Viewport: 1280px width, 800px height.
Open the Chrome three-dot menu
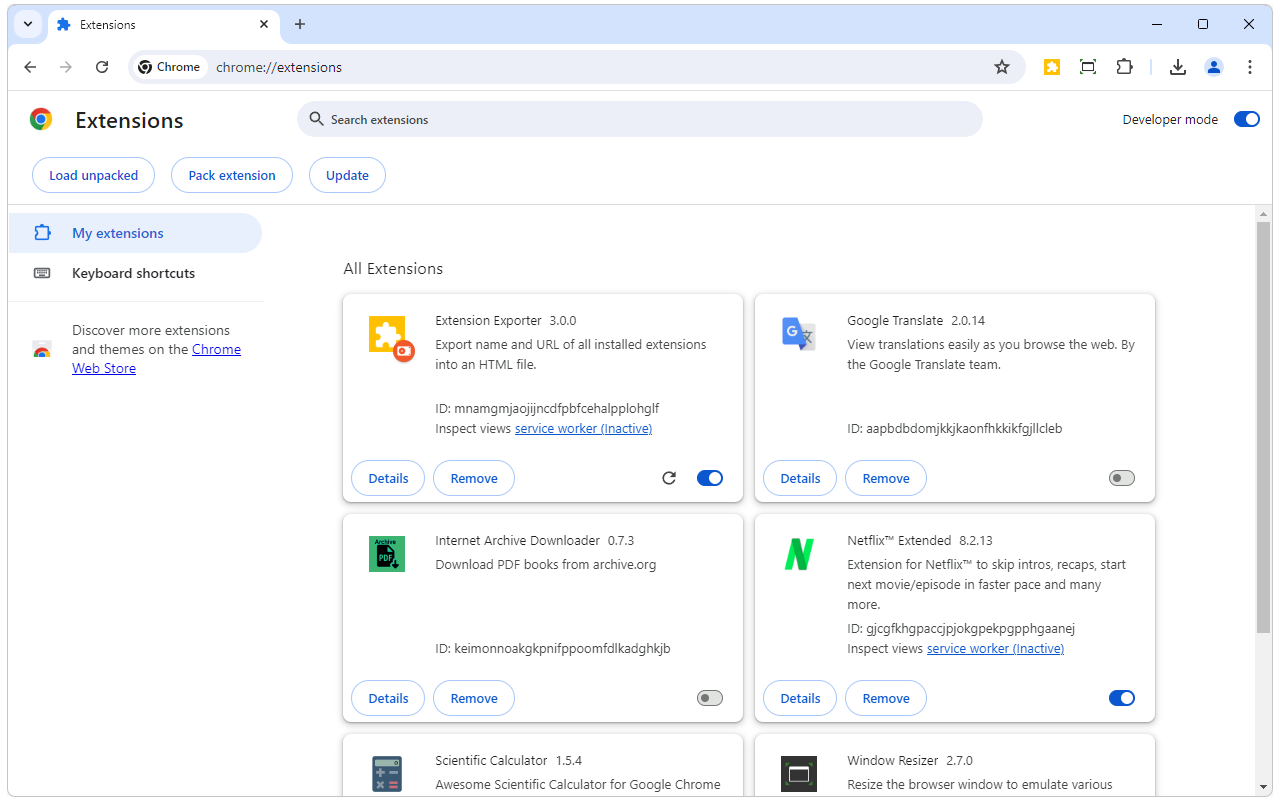point(1249,66)
